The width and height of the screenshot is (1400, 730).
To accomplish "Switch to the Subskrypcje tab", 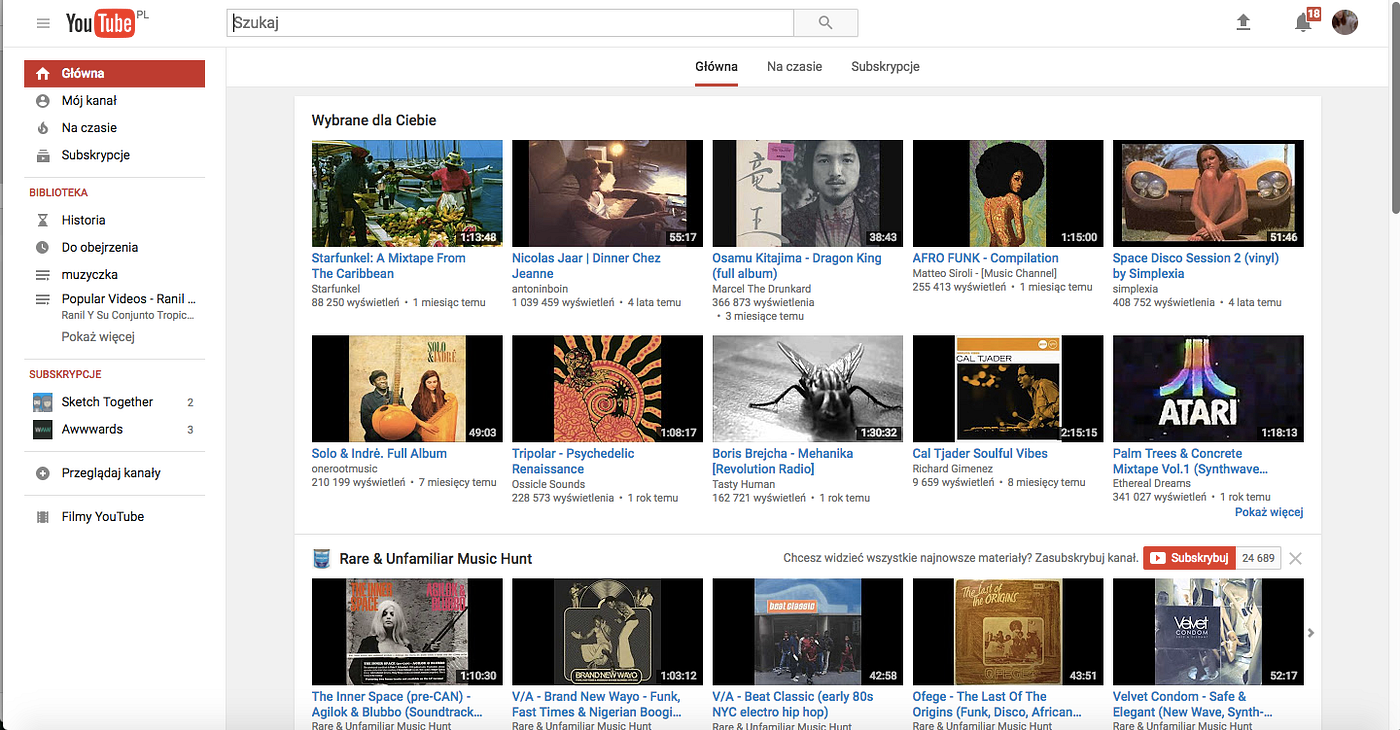I will pyautogui.click(x=885, y=67).
